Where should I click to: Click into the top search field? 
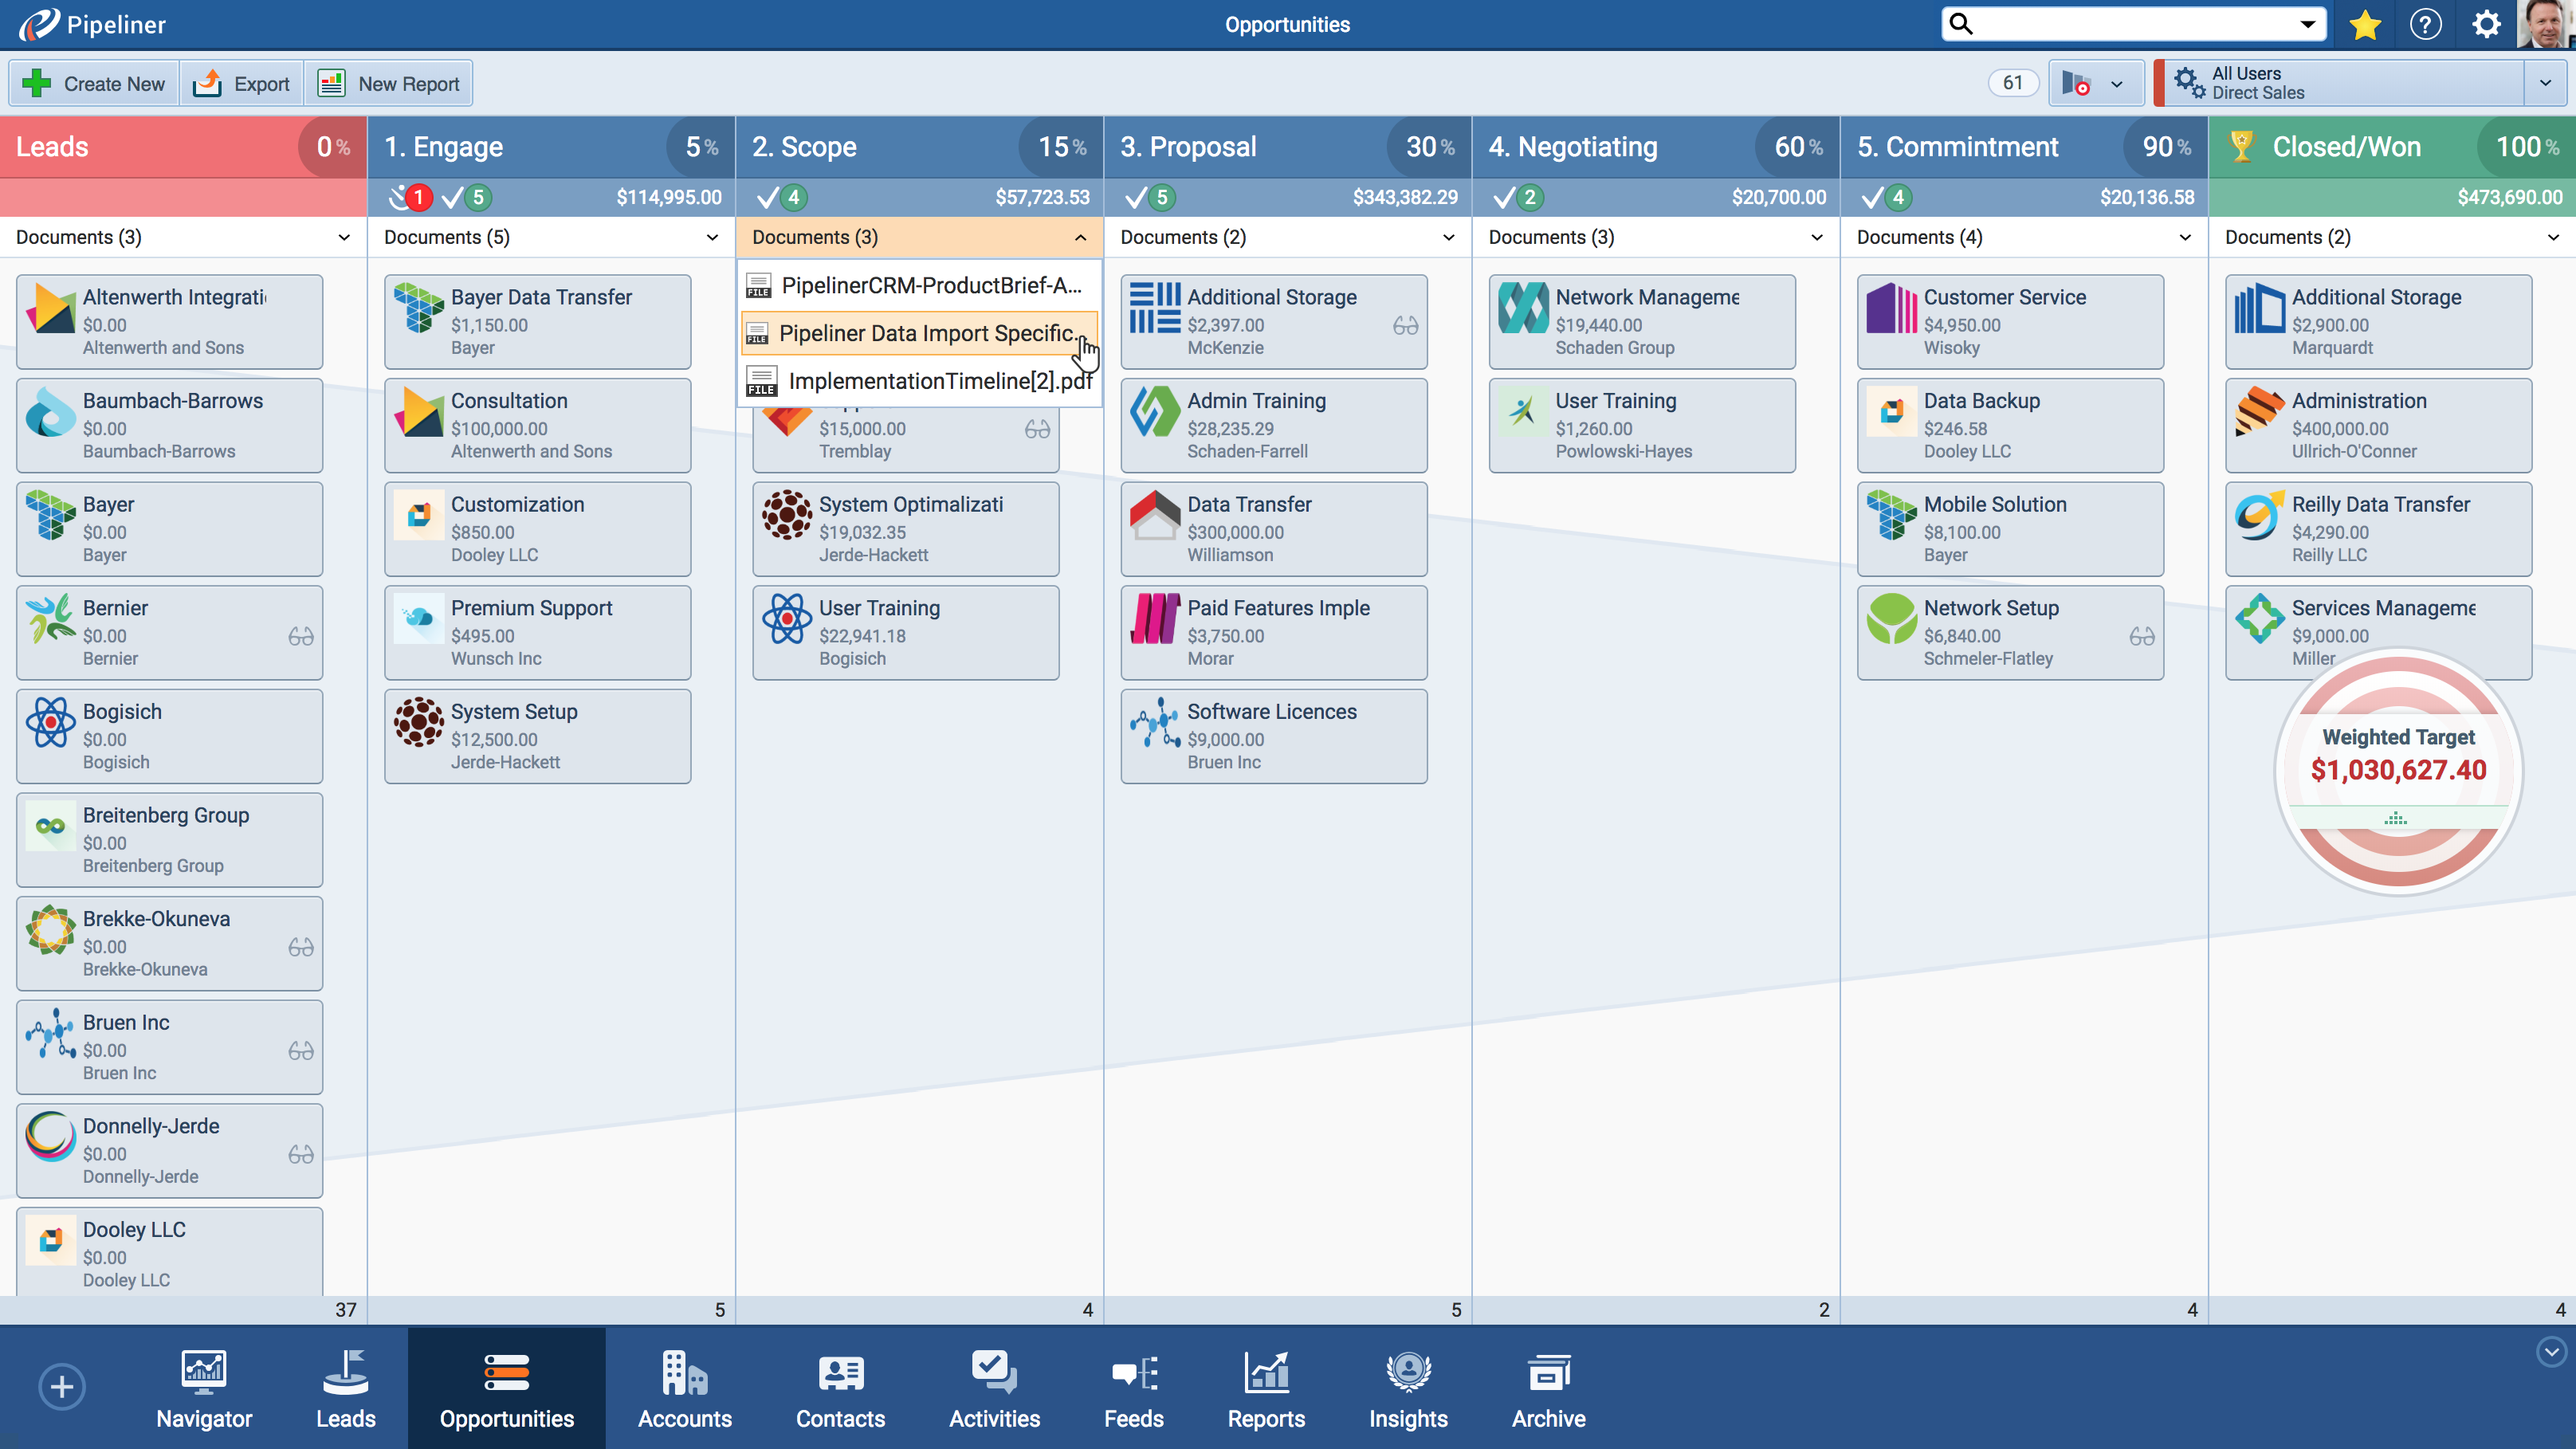click(x=2130, y=24)
